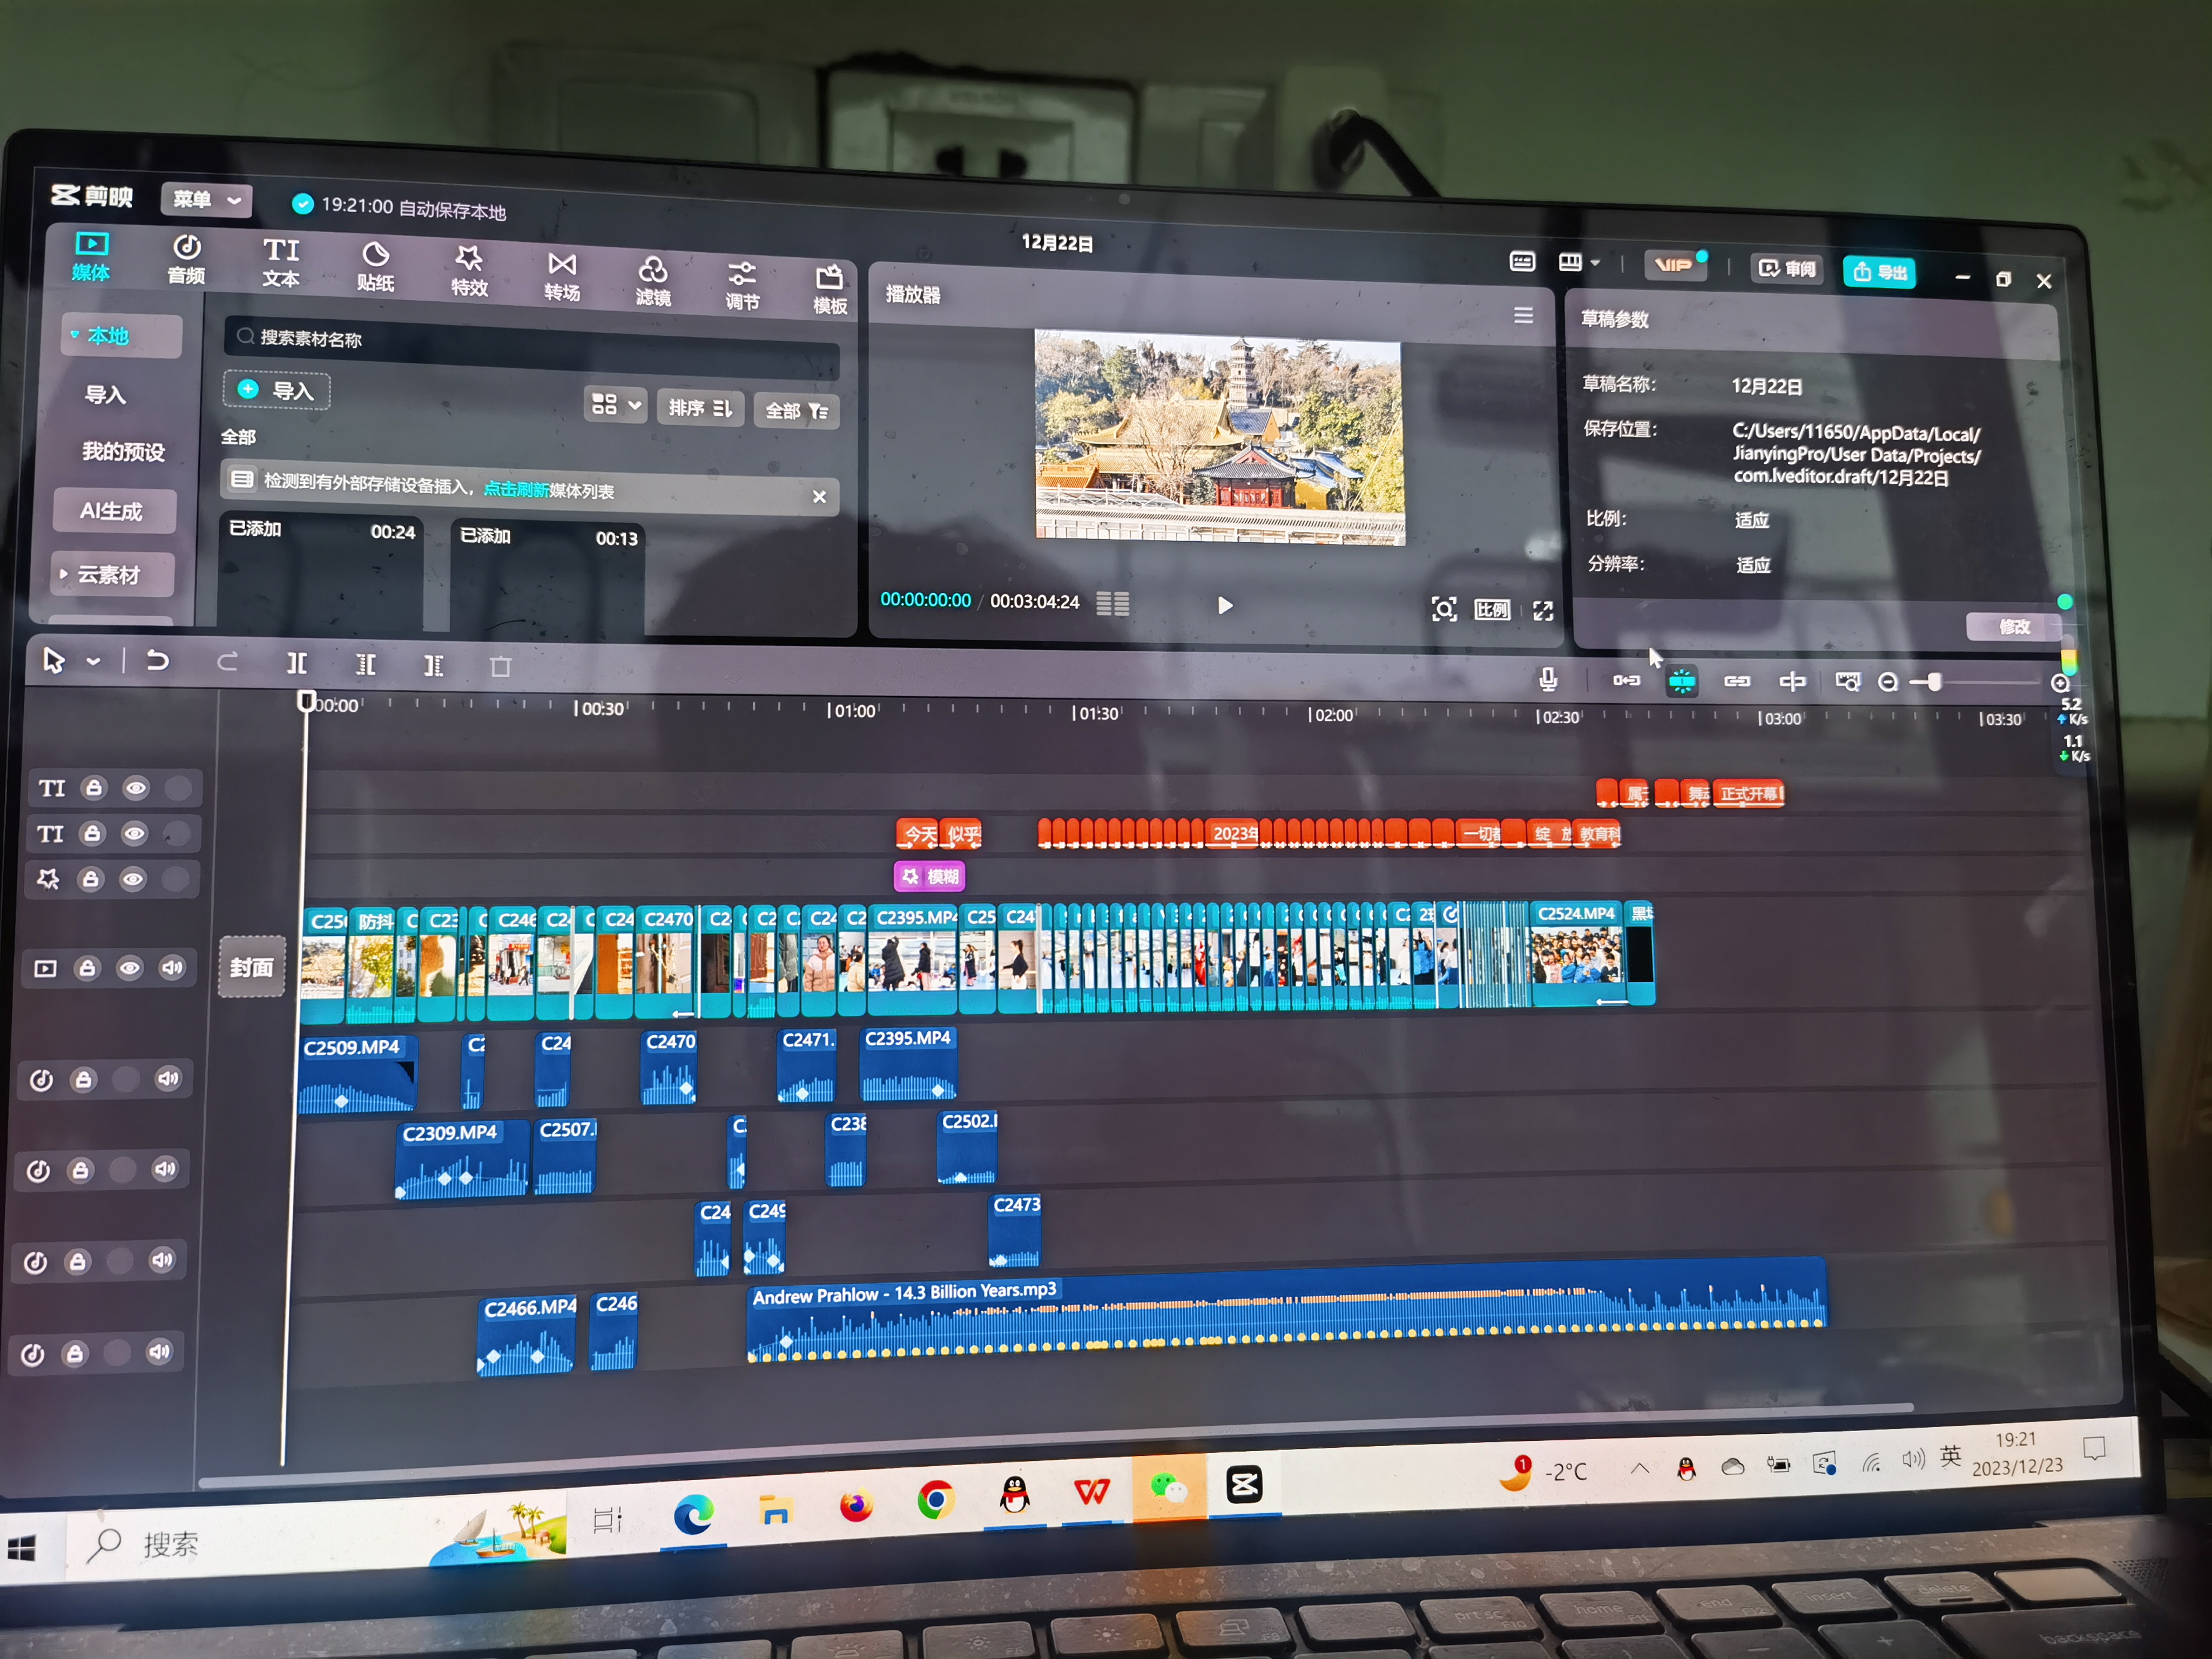This screenshot has width=2212, height=1659.
Task: Mute the main video track speaker
Action: 172,967
